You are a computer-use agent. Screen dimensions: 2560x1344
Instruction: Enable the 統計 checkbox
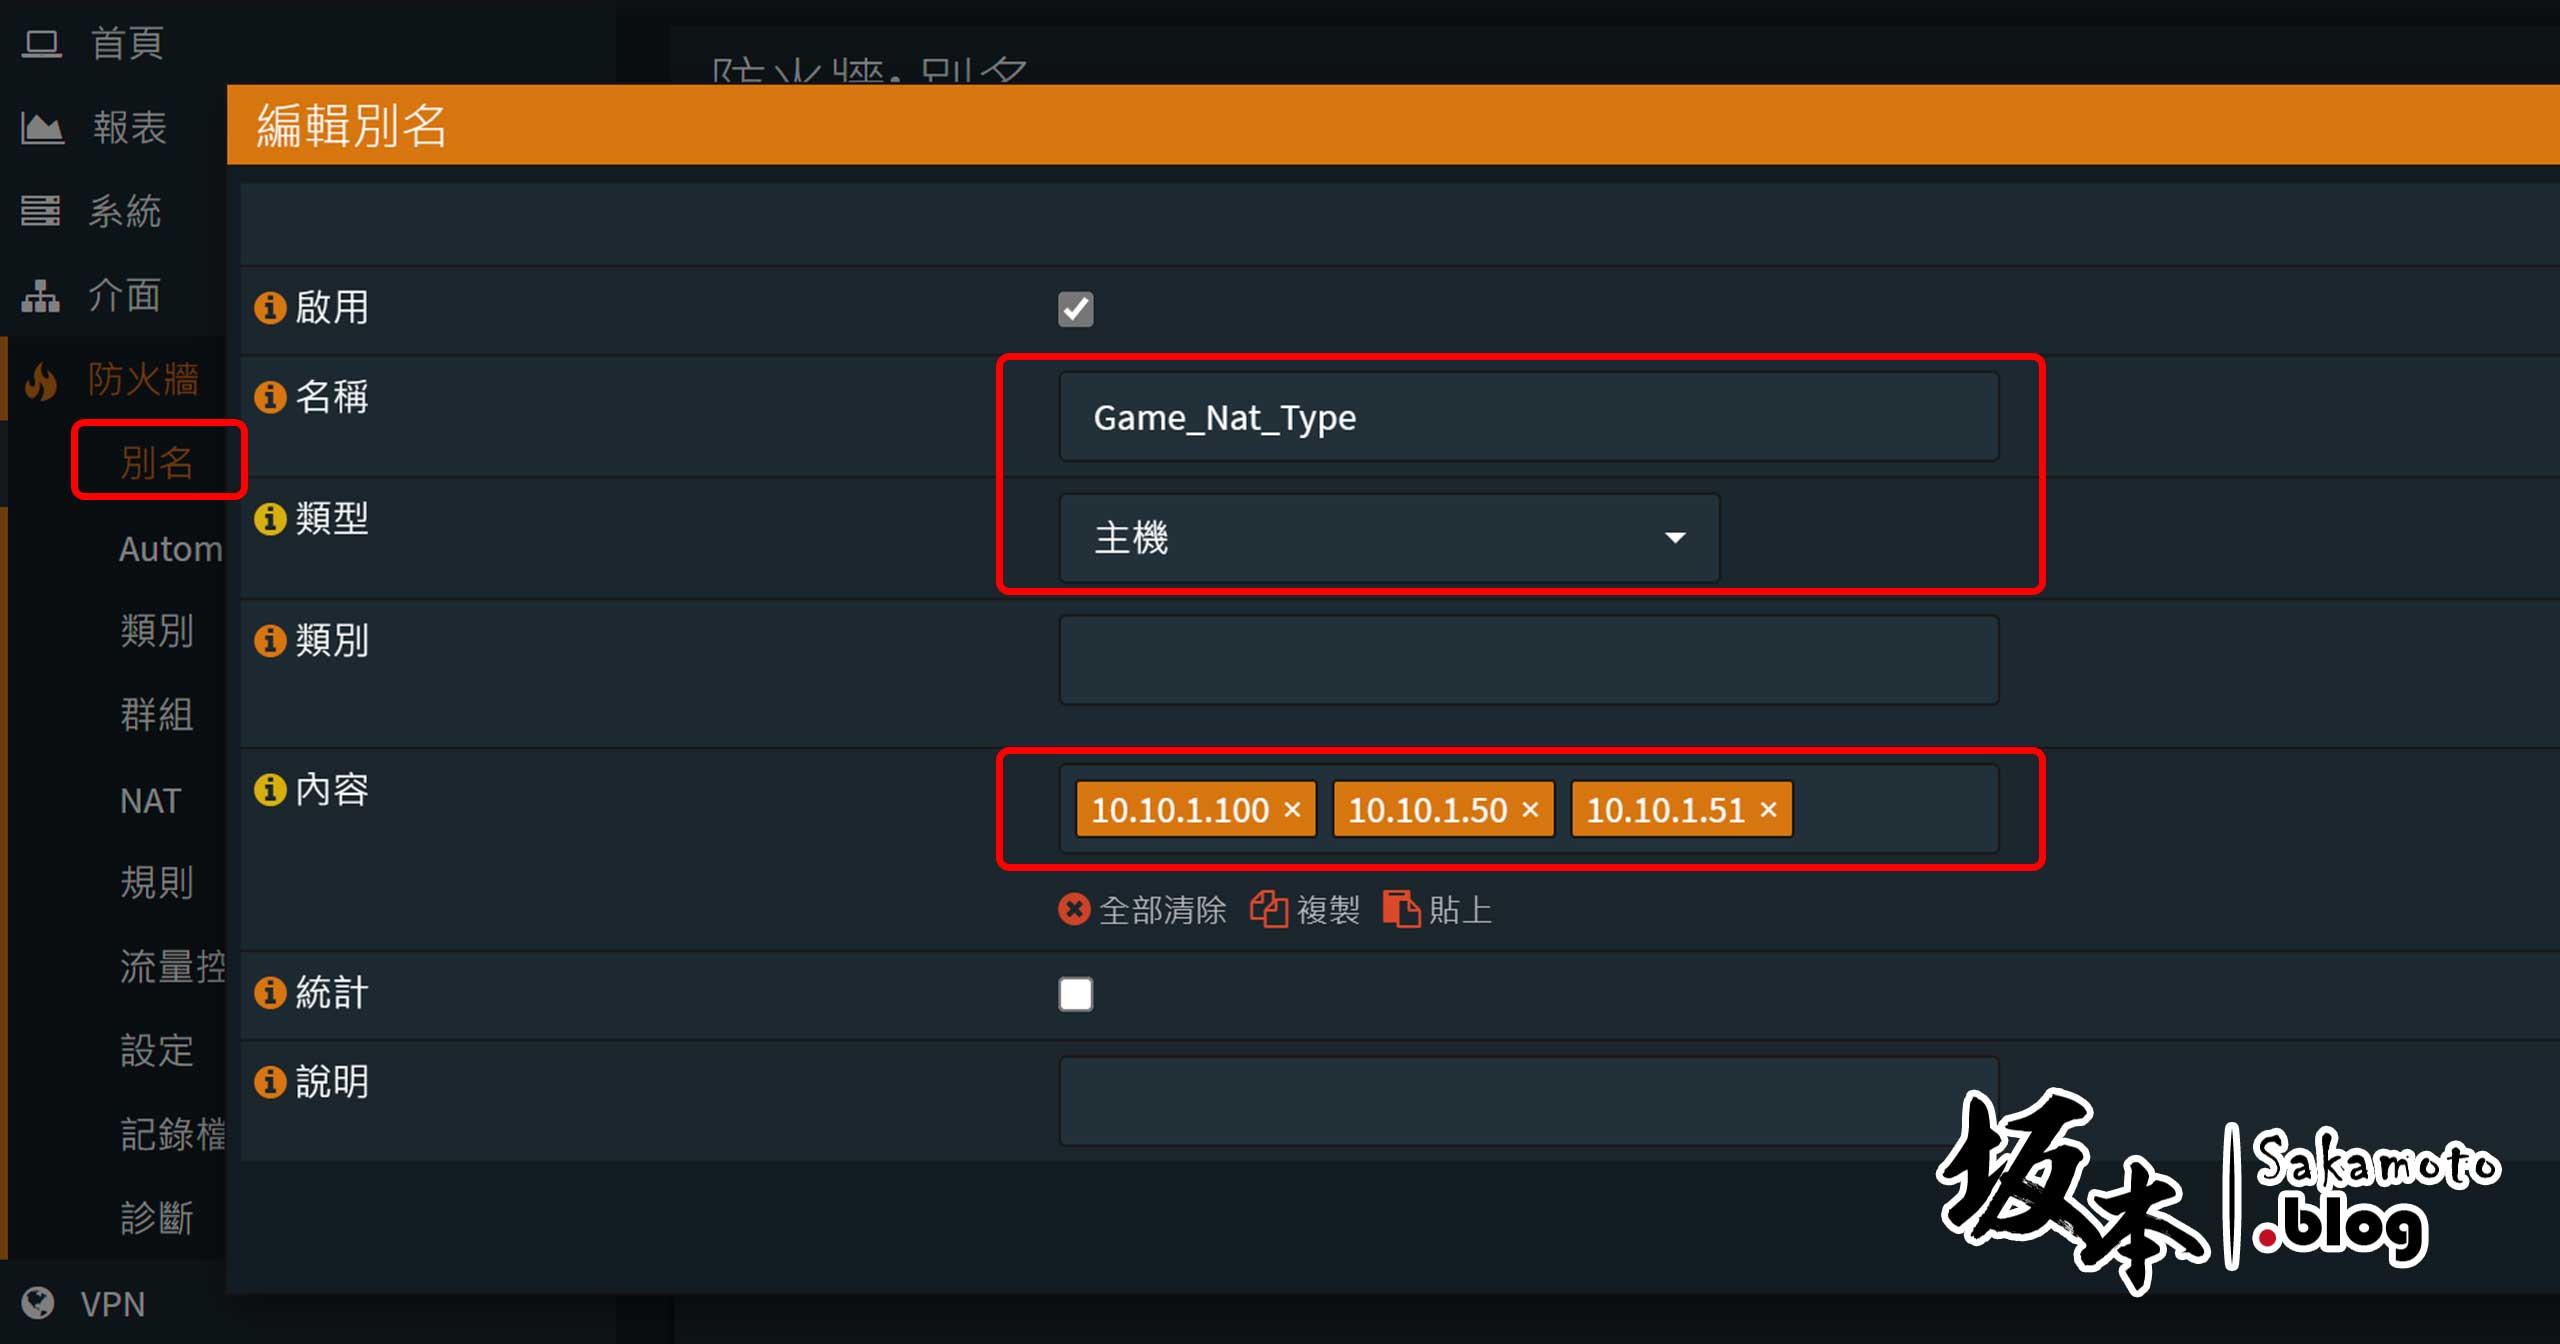tap(1076, 994)
